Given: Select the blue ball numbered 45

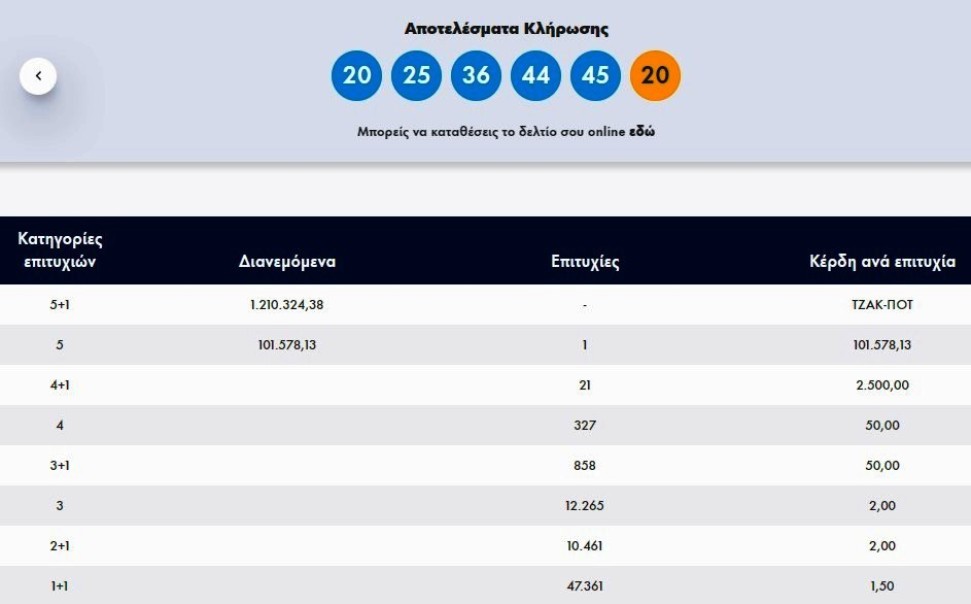Looking at the screenshot, I should coord(595,76).
